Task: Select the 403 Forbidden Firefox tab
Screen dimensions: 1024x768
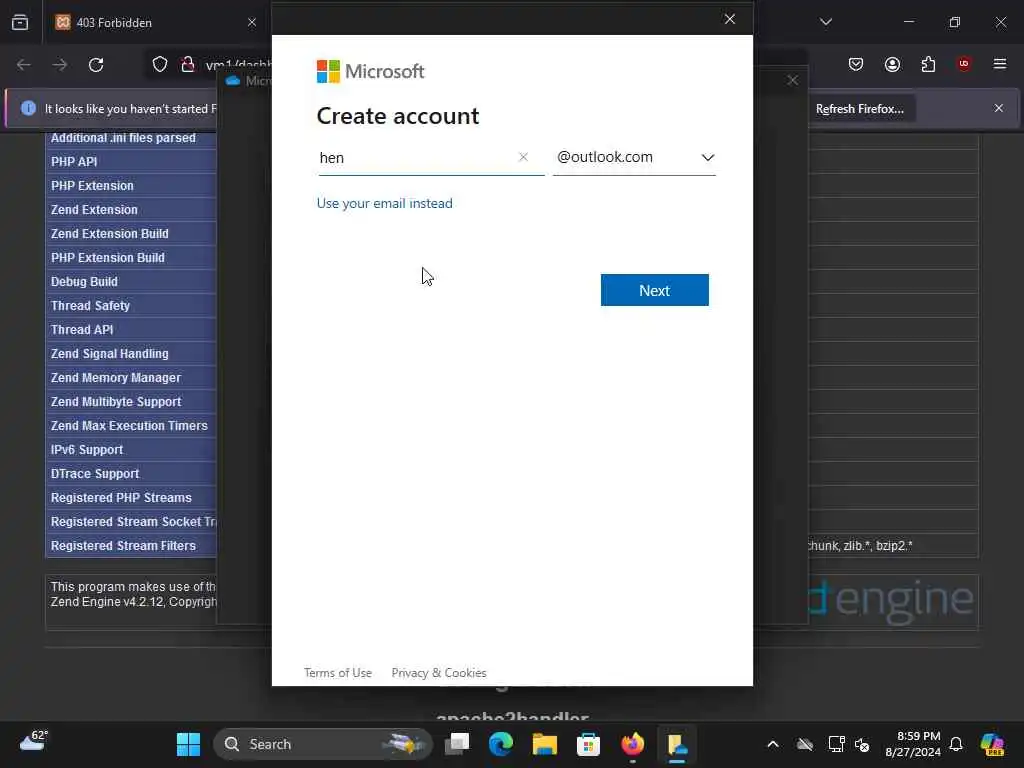Action: [x=155, y=22]
